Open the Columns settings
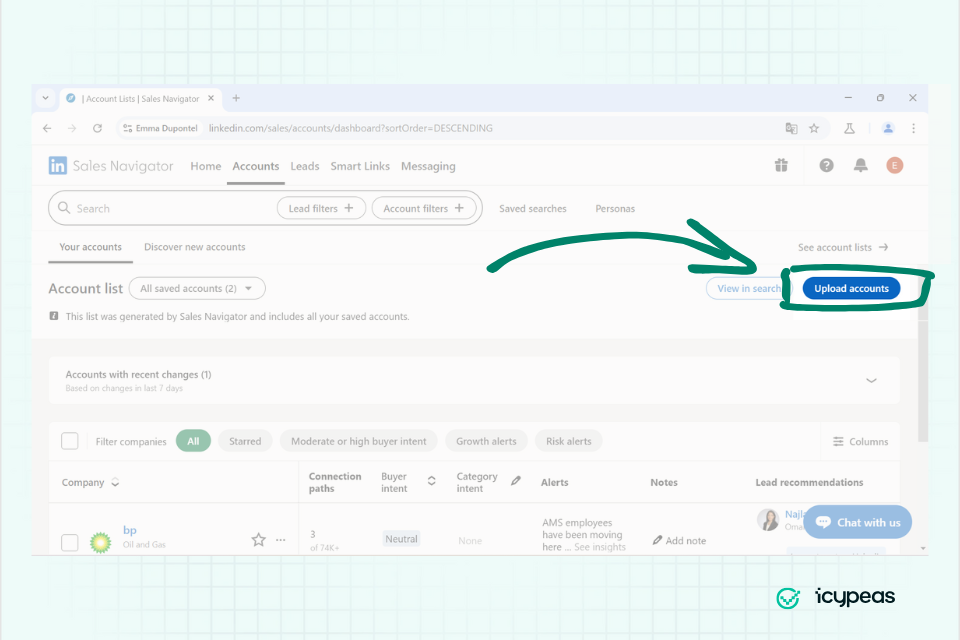 860,442
